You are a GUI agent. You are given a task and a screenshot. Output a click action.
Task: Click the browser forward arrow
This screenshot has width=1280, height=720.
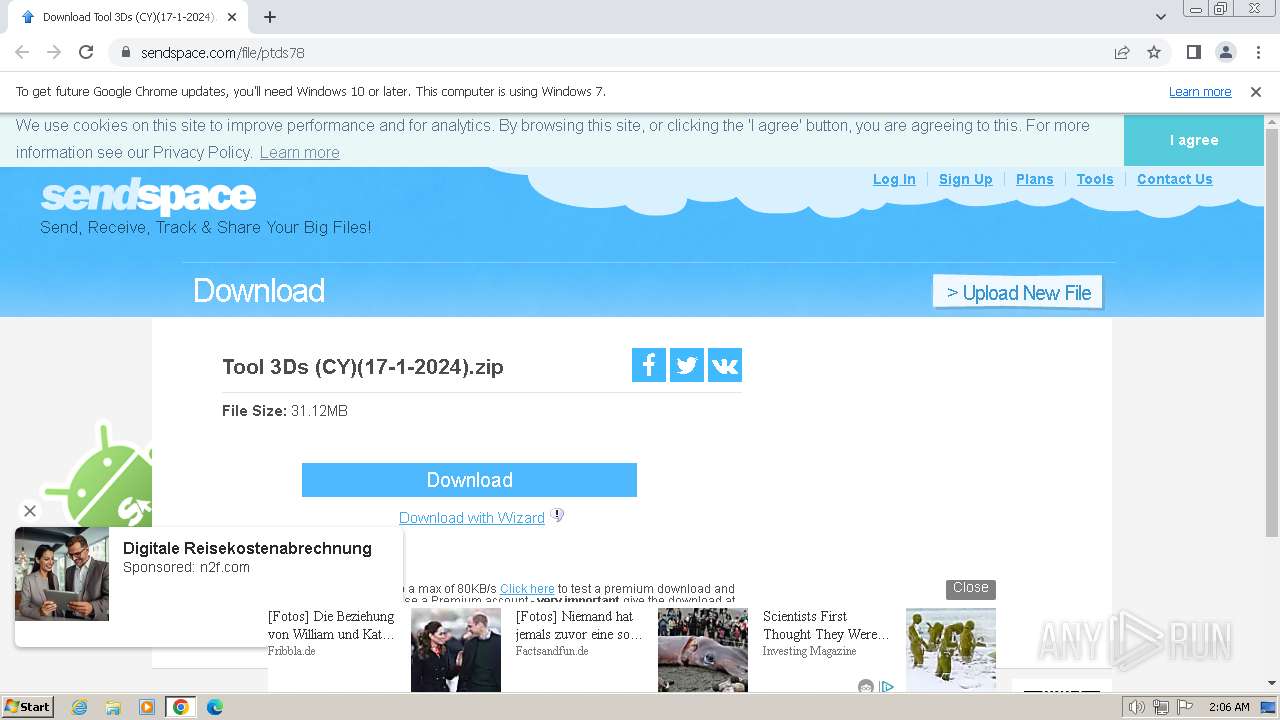coord(54,52)
